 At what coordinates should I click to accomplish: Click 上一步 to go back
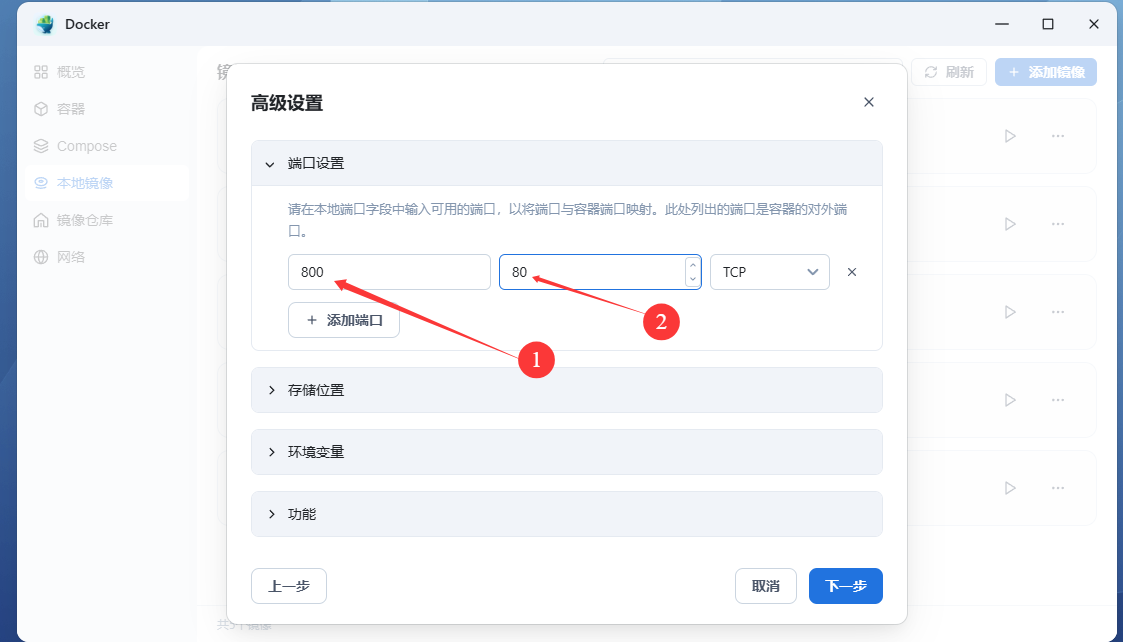(x=289, y=586)
